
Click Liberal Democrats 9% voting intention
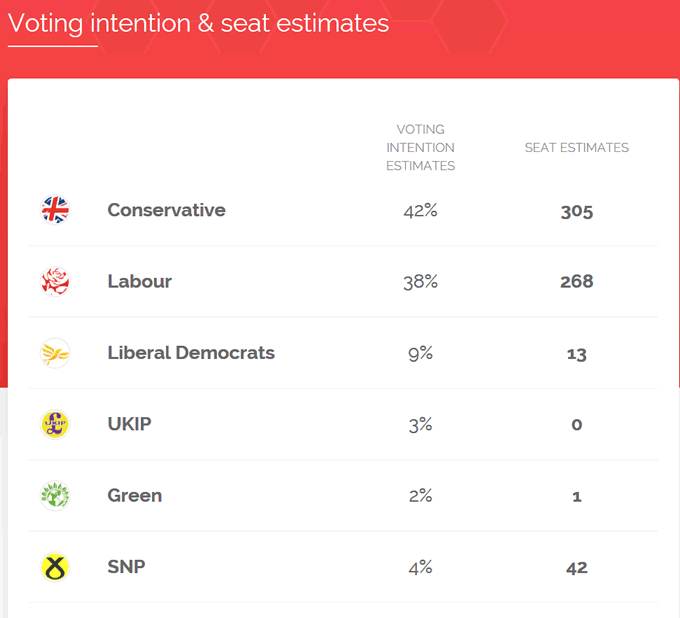[x=420, y=353]
